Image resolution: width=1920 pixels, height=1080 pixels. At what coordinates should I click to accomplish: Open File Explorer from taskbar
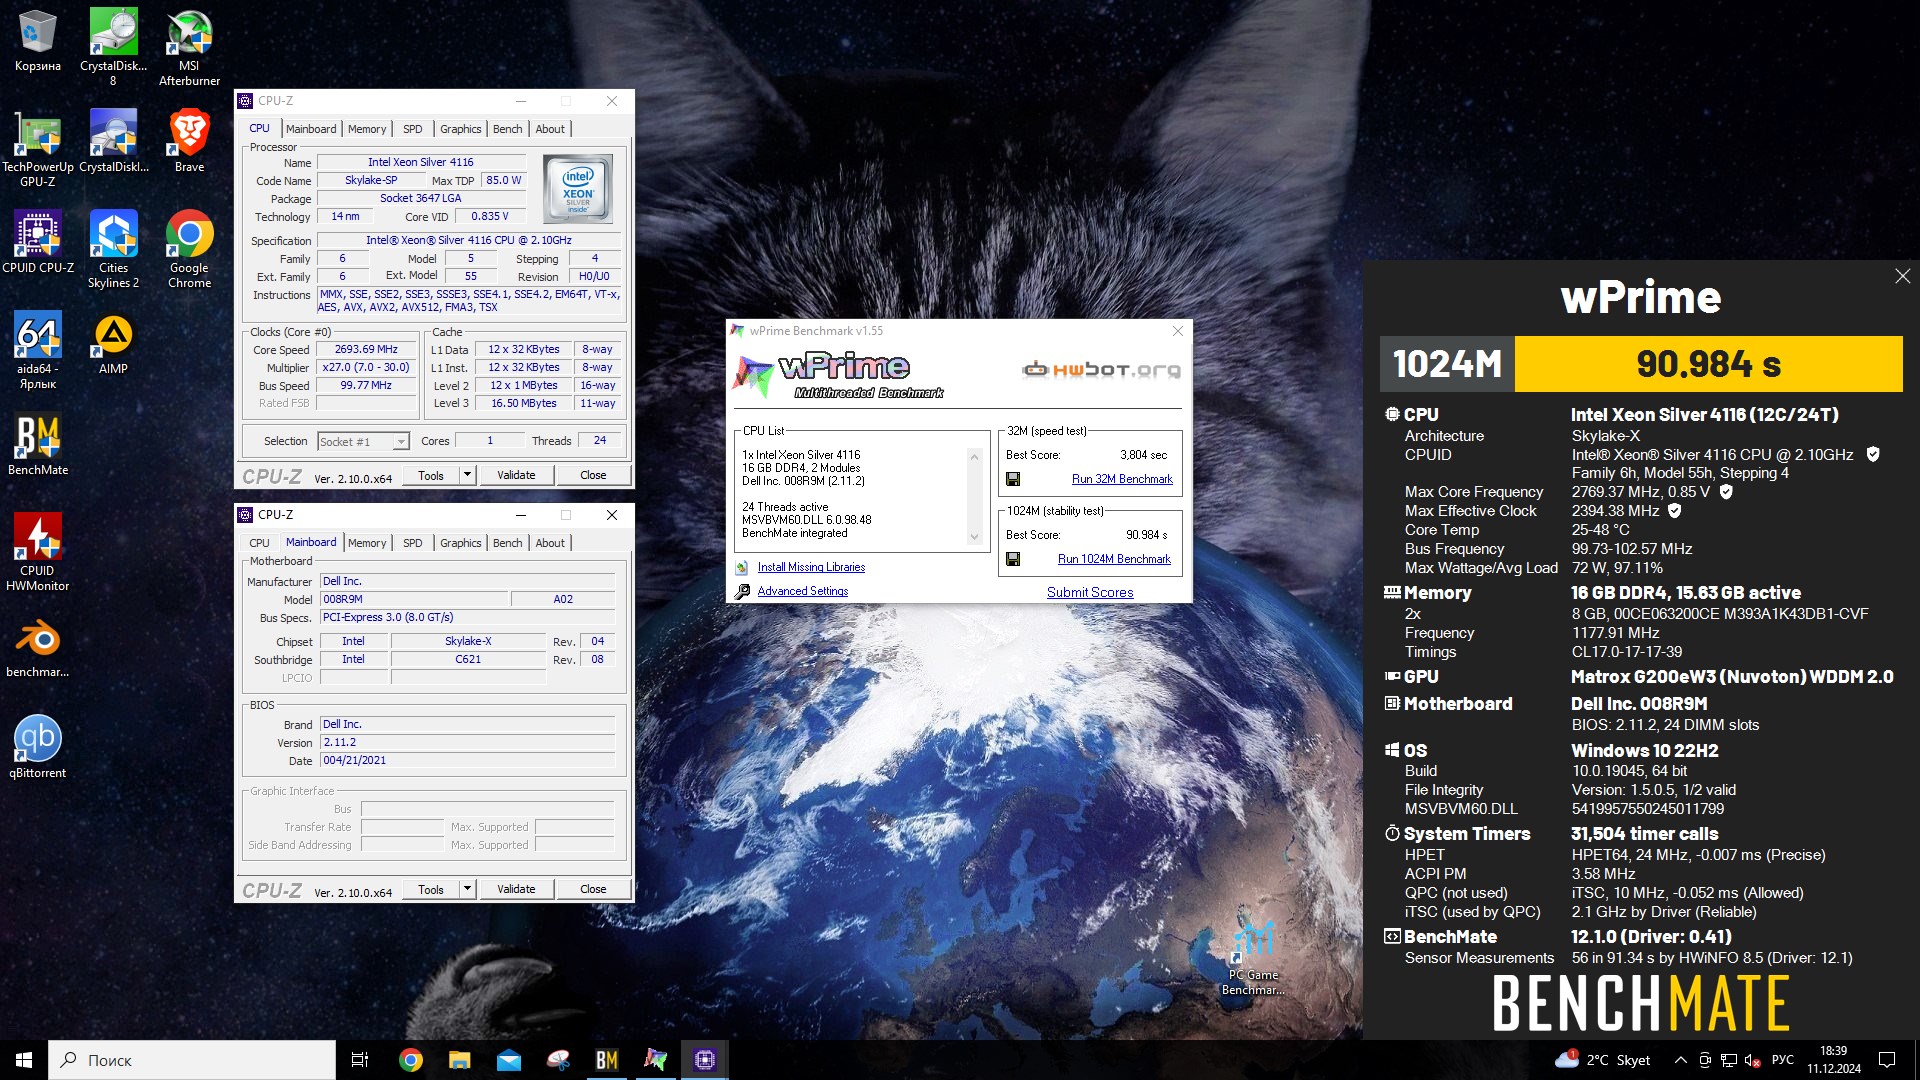tap(459, 1060)
